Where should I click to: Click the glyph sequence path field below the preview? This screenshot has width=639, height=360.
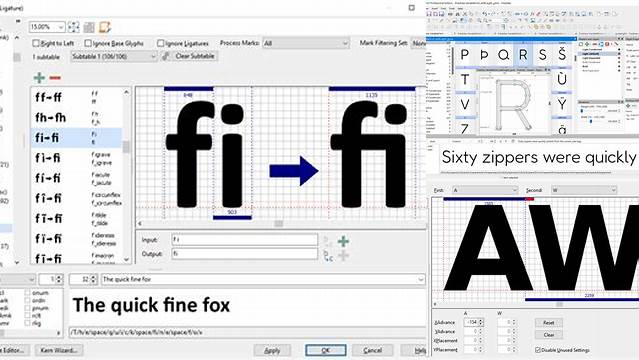tap(247, 332)
